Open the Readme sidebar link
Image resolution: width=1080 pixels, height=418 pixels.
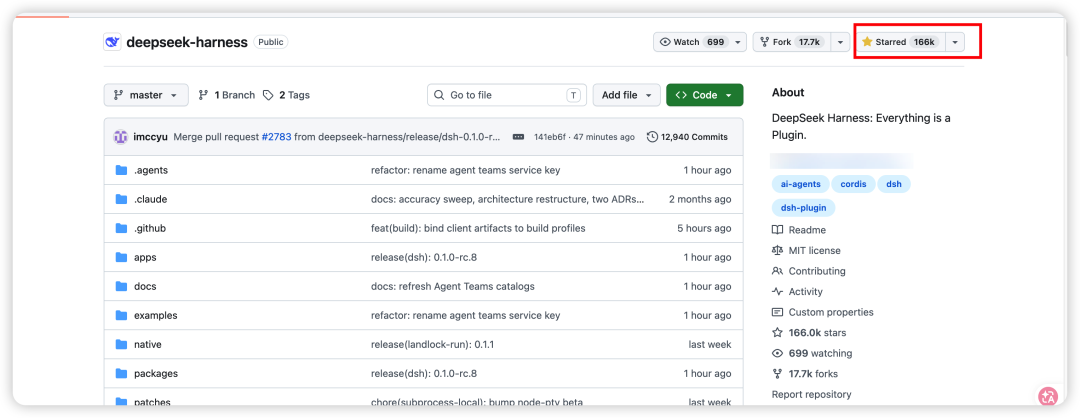799,230
